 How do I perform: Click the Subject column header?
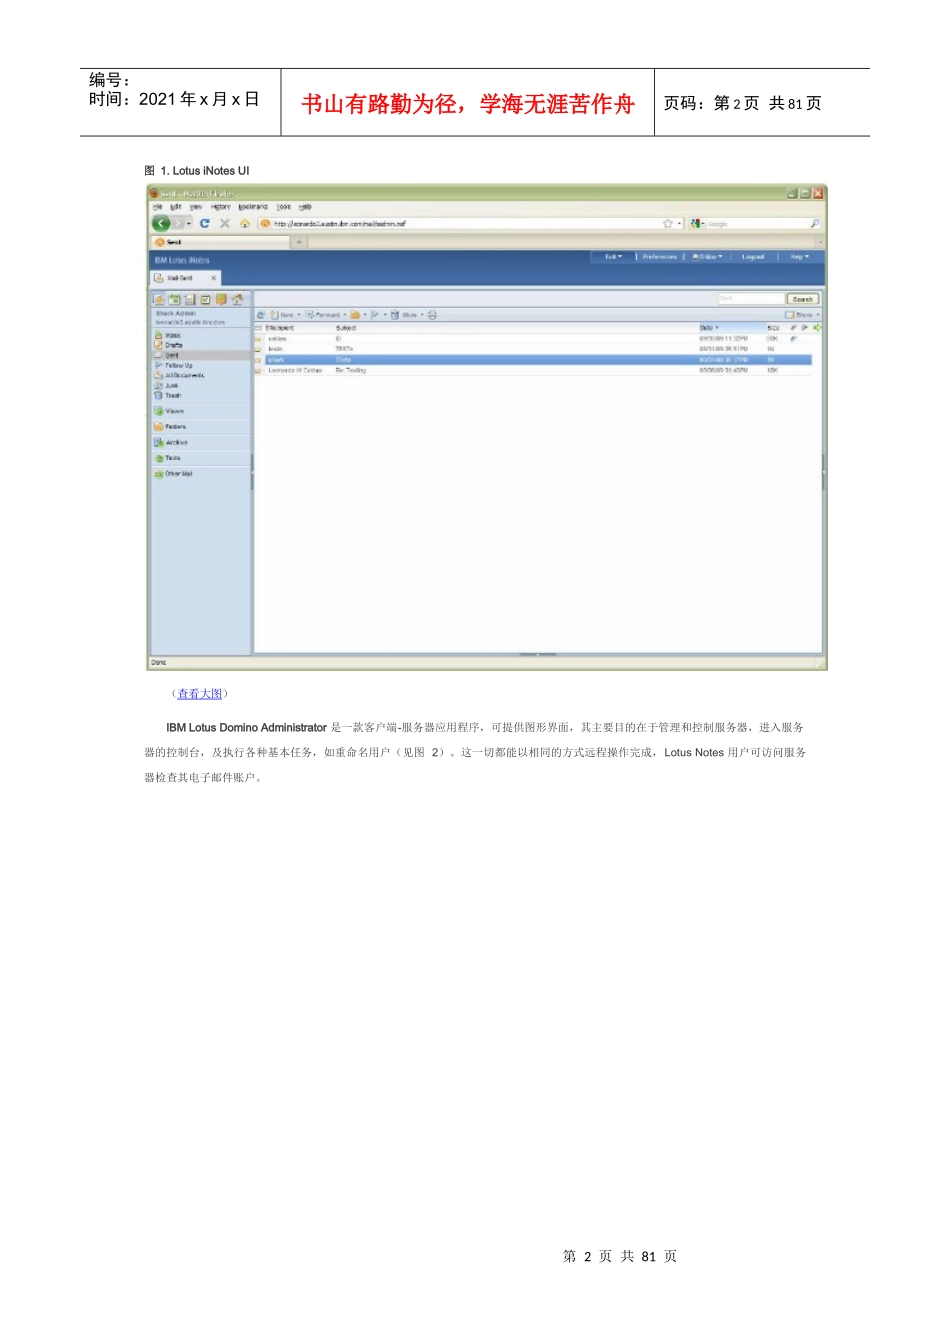(x=346, y=328)
